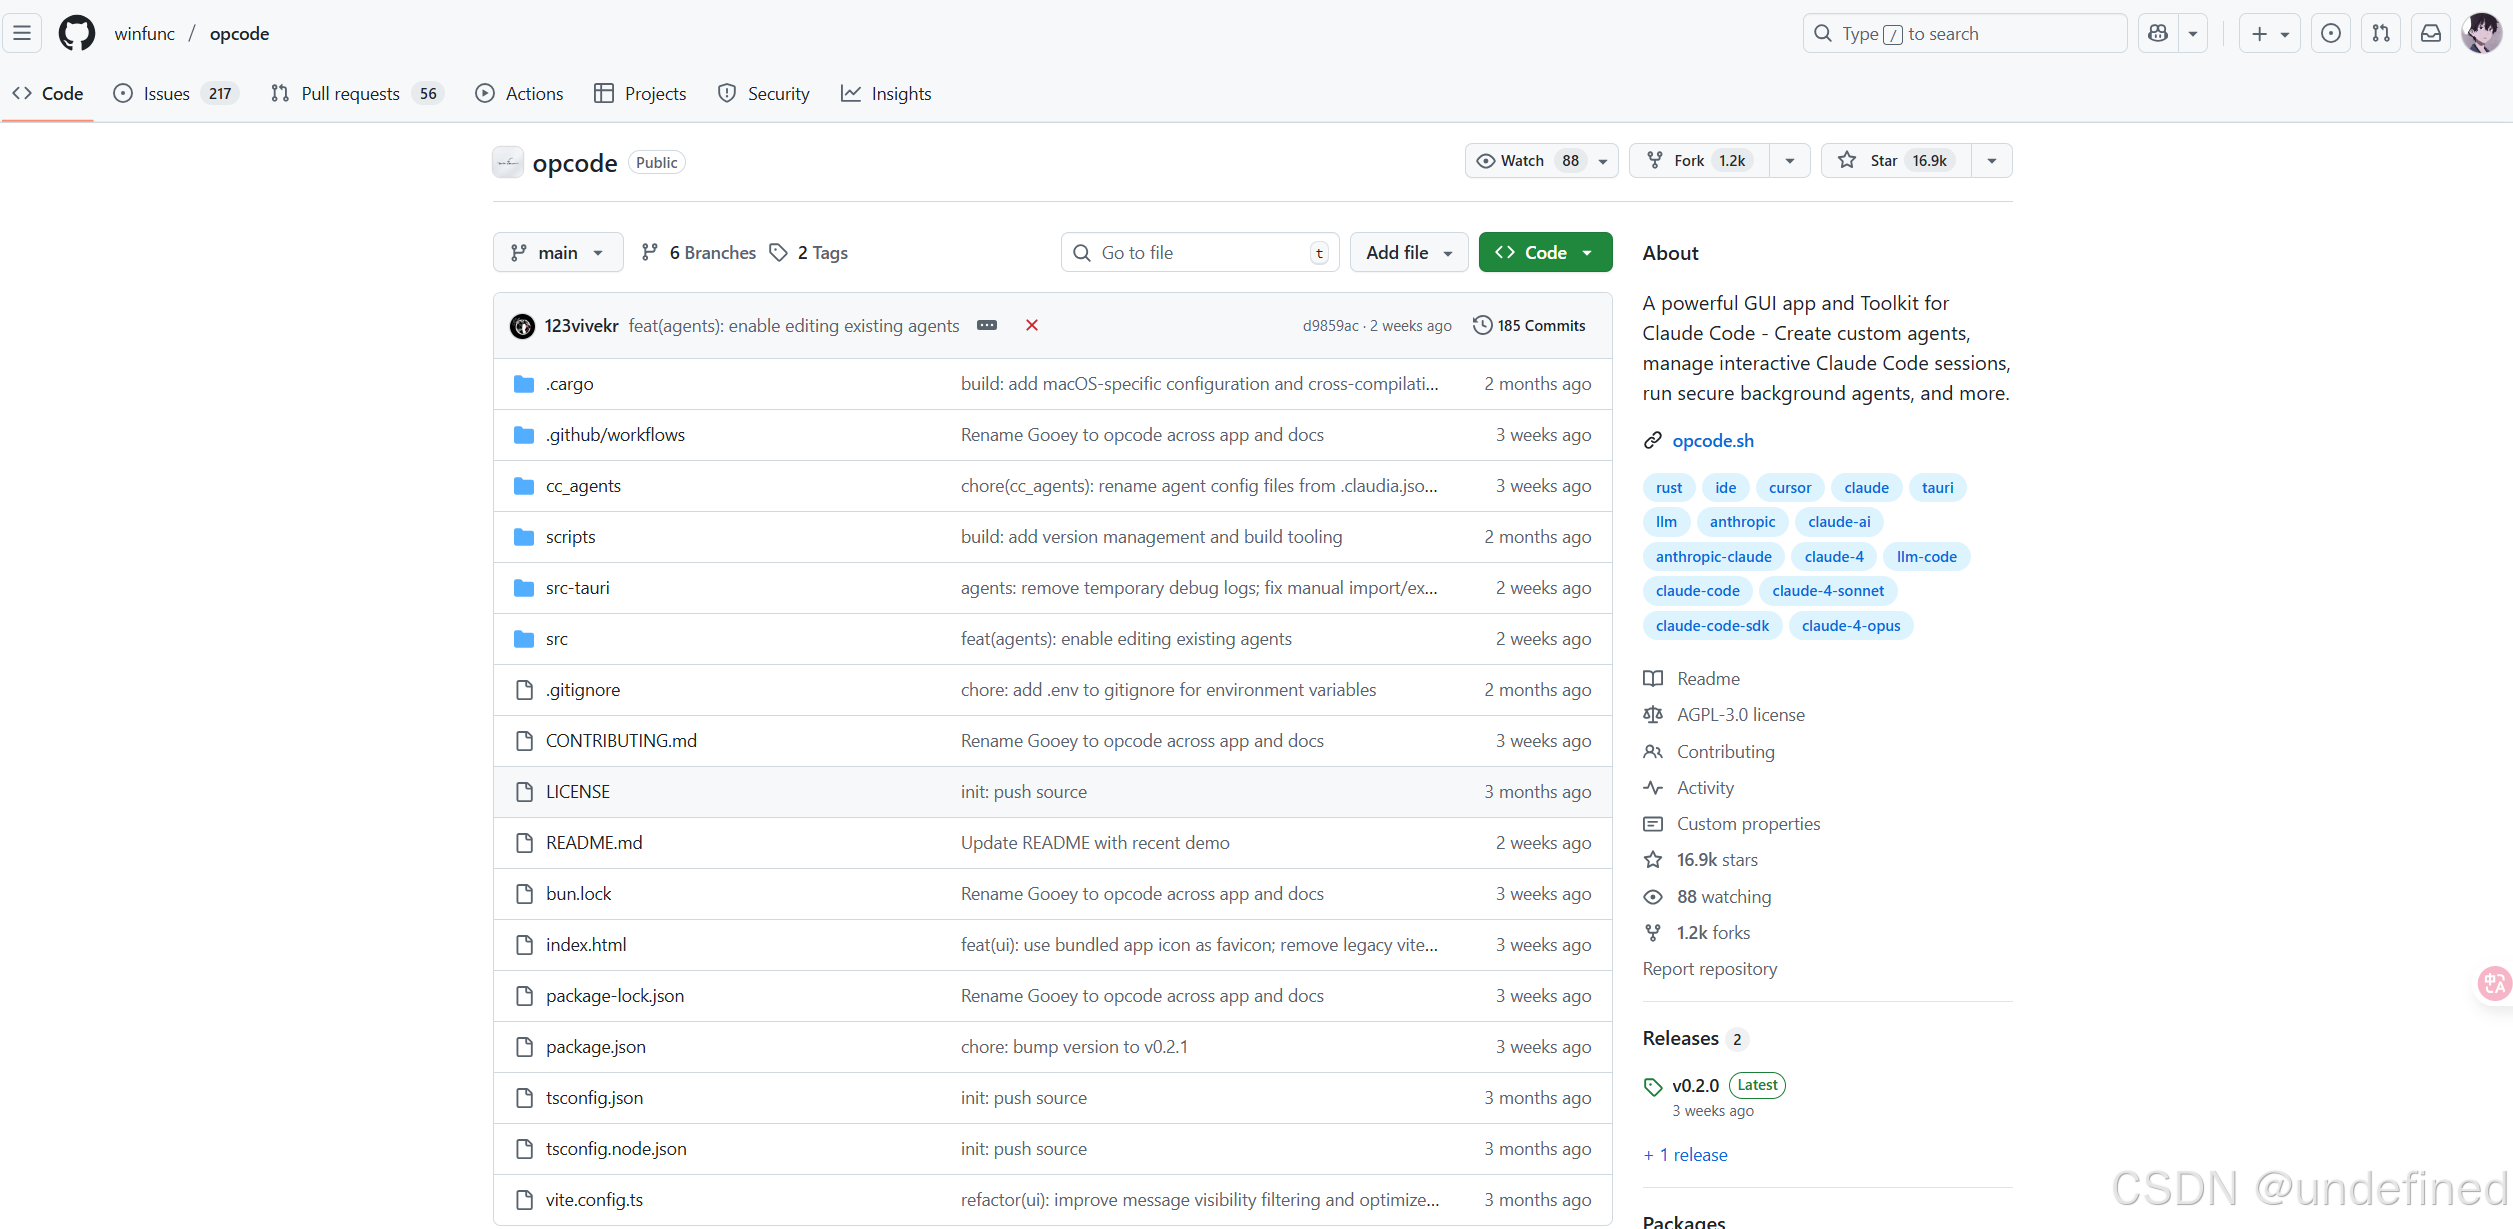
Task: Open the cc_agents folder
Action: [x=583, y=486]
